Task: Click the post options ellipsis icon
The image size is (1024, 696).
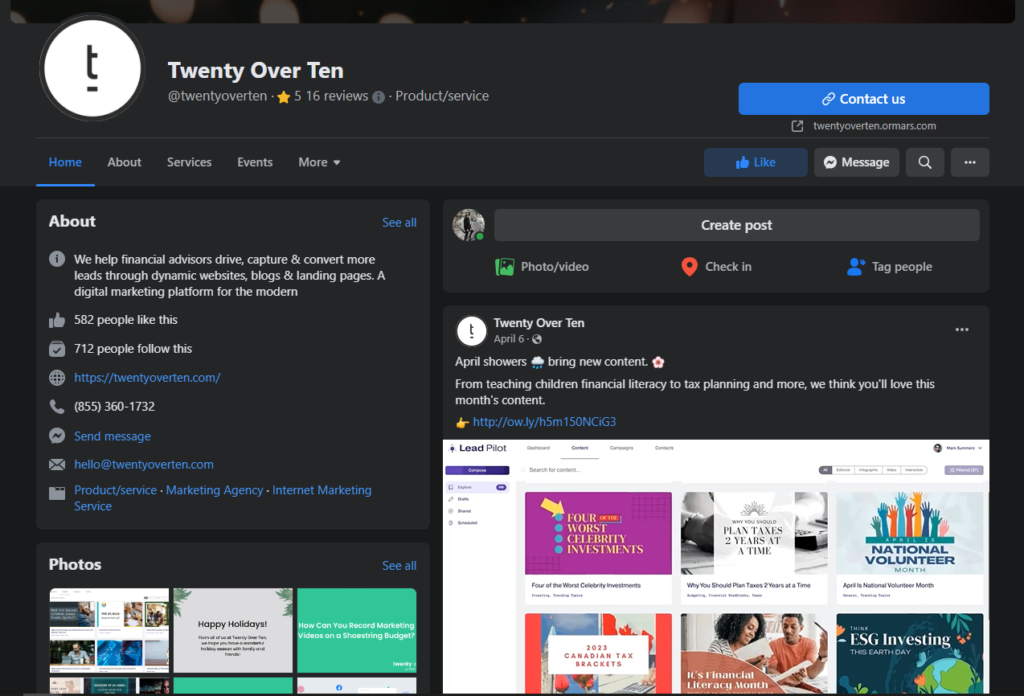Action: pos(961,330)
